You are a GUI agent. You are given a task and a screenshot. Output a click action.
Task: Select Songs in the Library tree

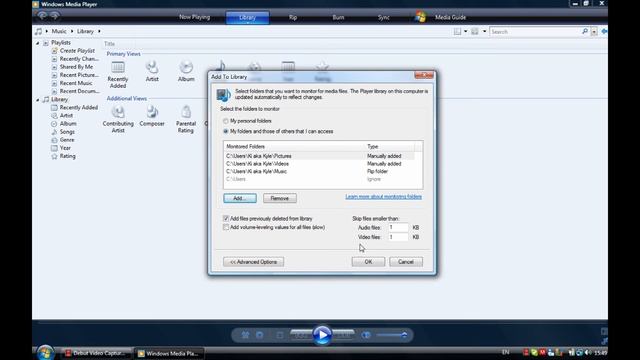click(x=67, y=132)
